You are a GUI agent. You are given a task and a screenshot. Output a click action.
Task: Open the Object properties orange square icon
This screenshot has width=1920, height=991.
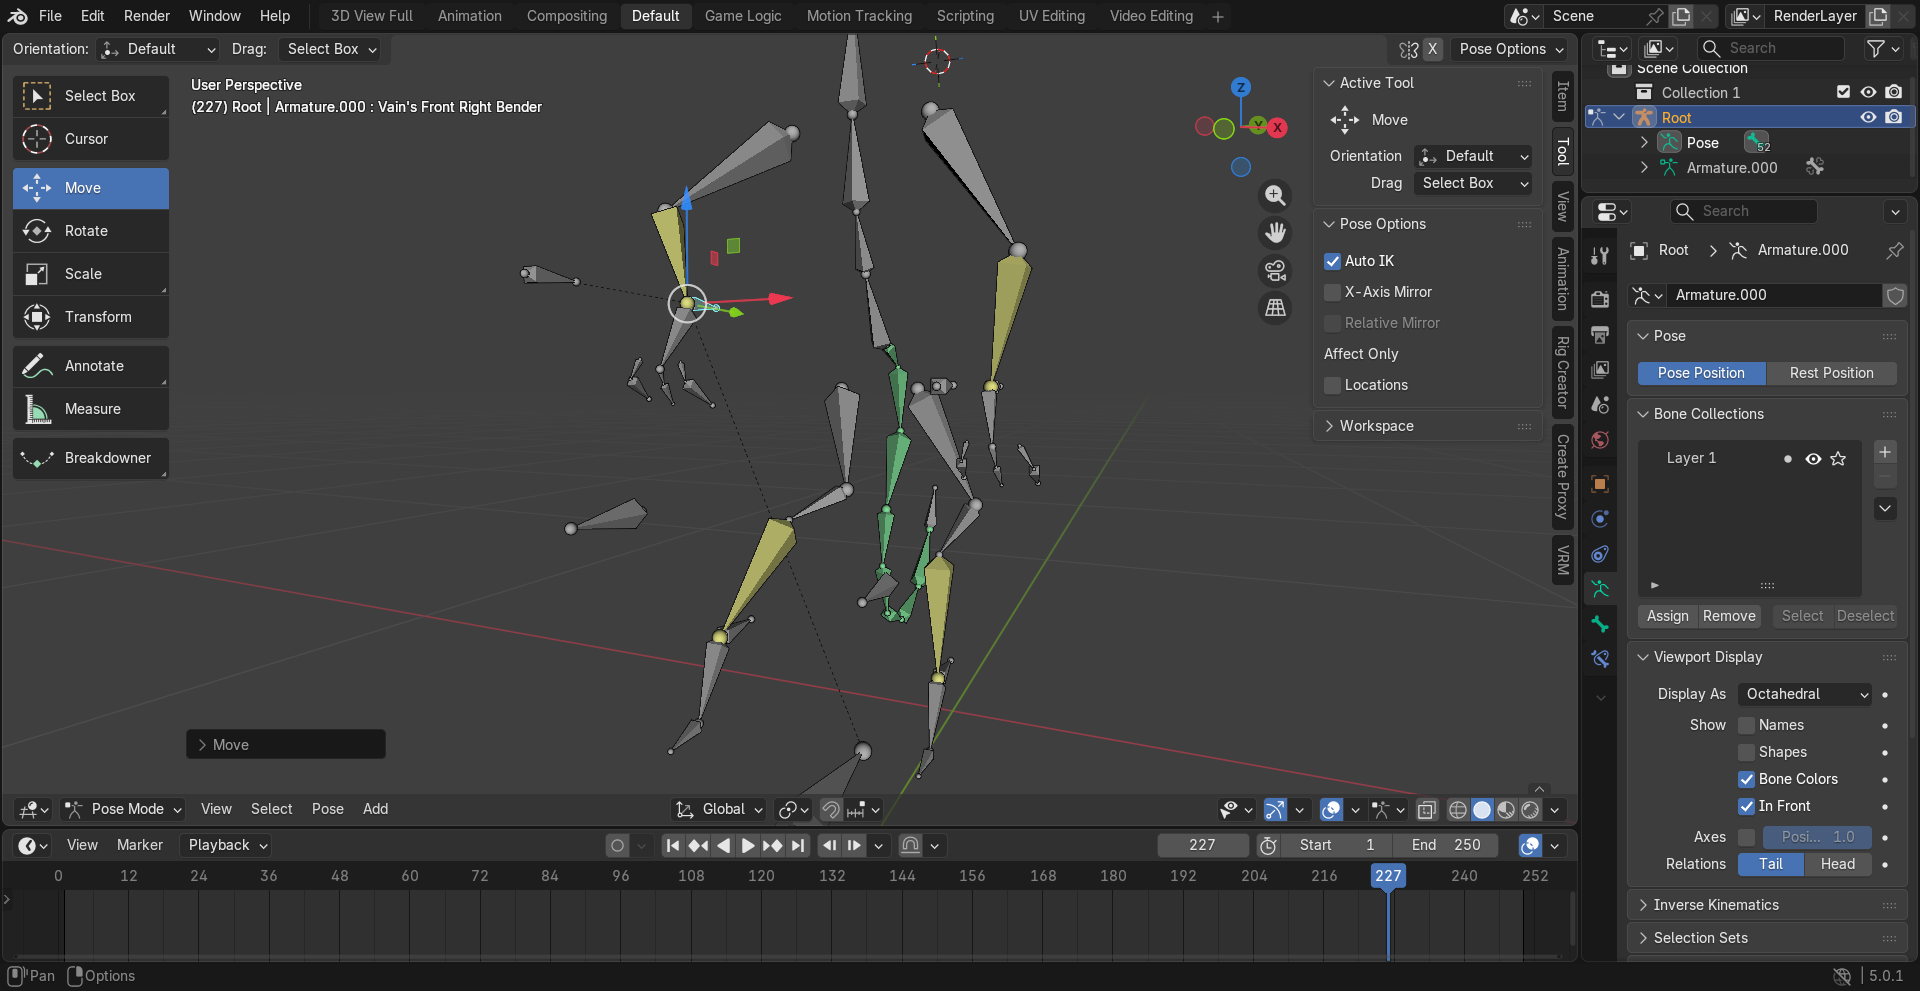(1600, 484)
